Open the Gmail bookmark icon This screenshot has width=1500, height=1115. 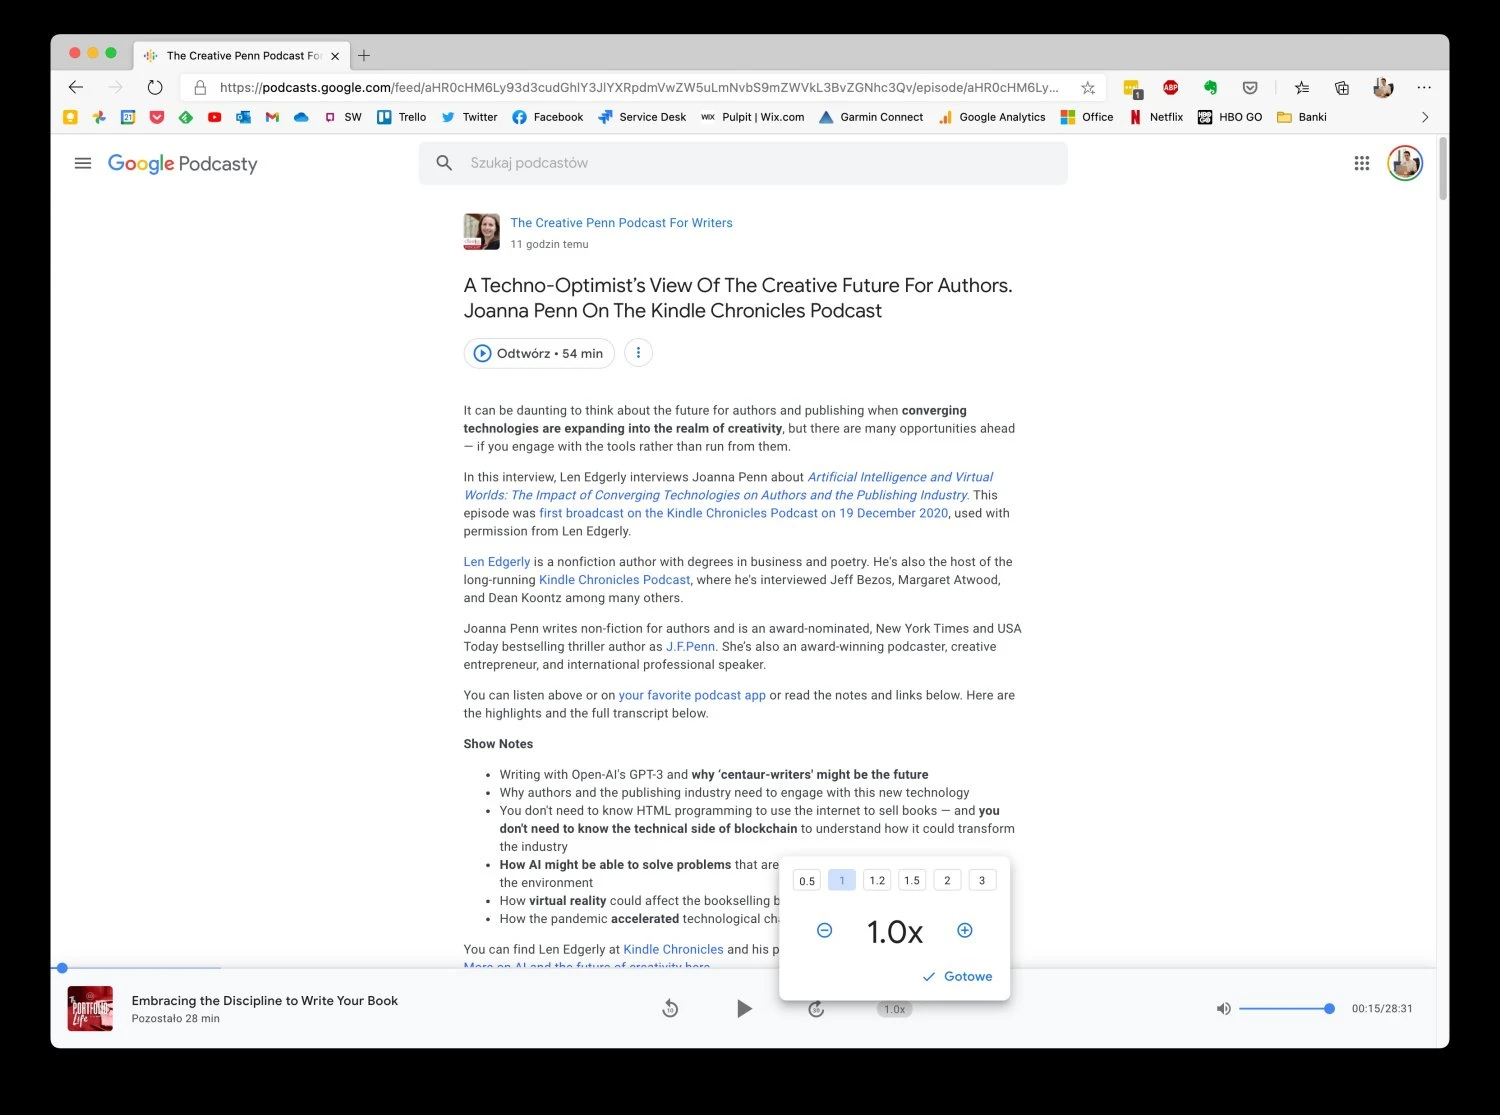pyautogui.click(x=272, y=117)
